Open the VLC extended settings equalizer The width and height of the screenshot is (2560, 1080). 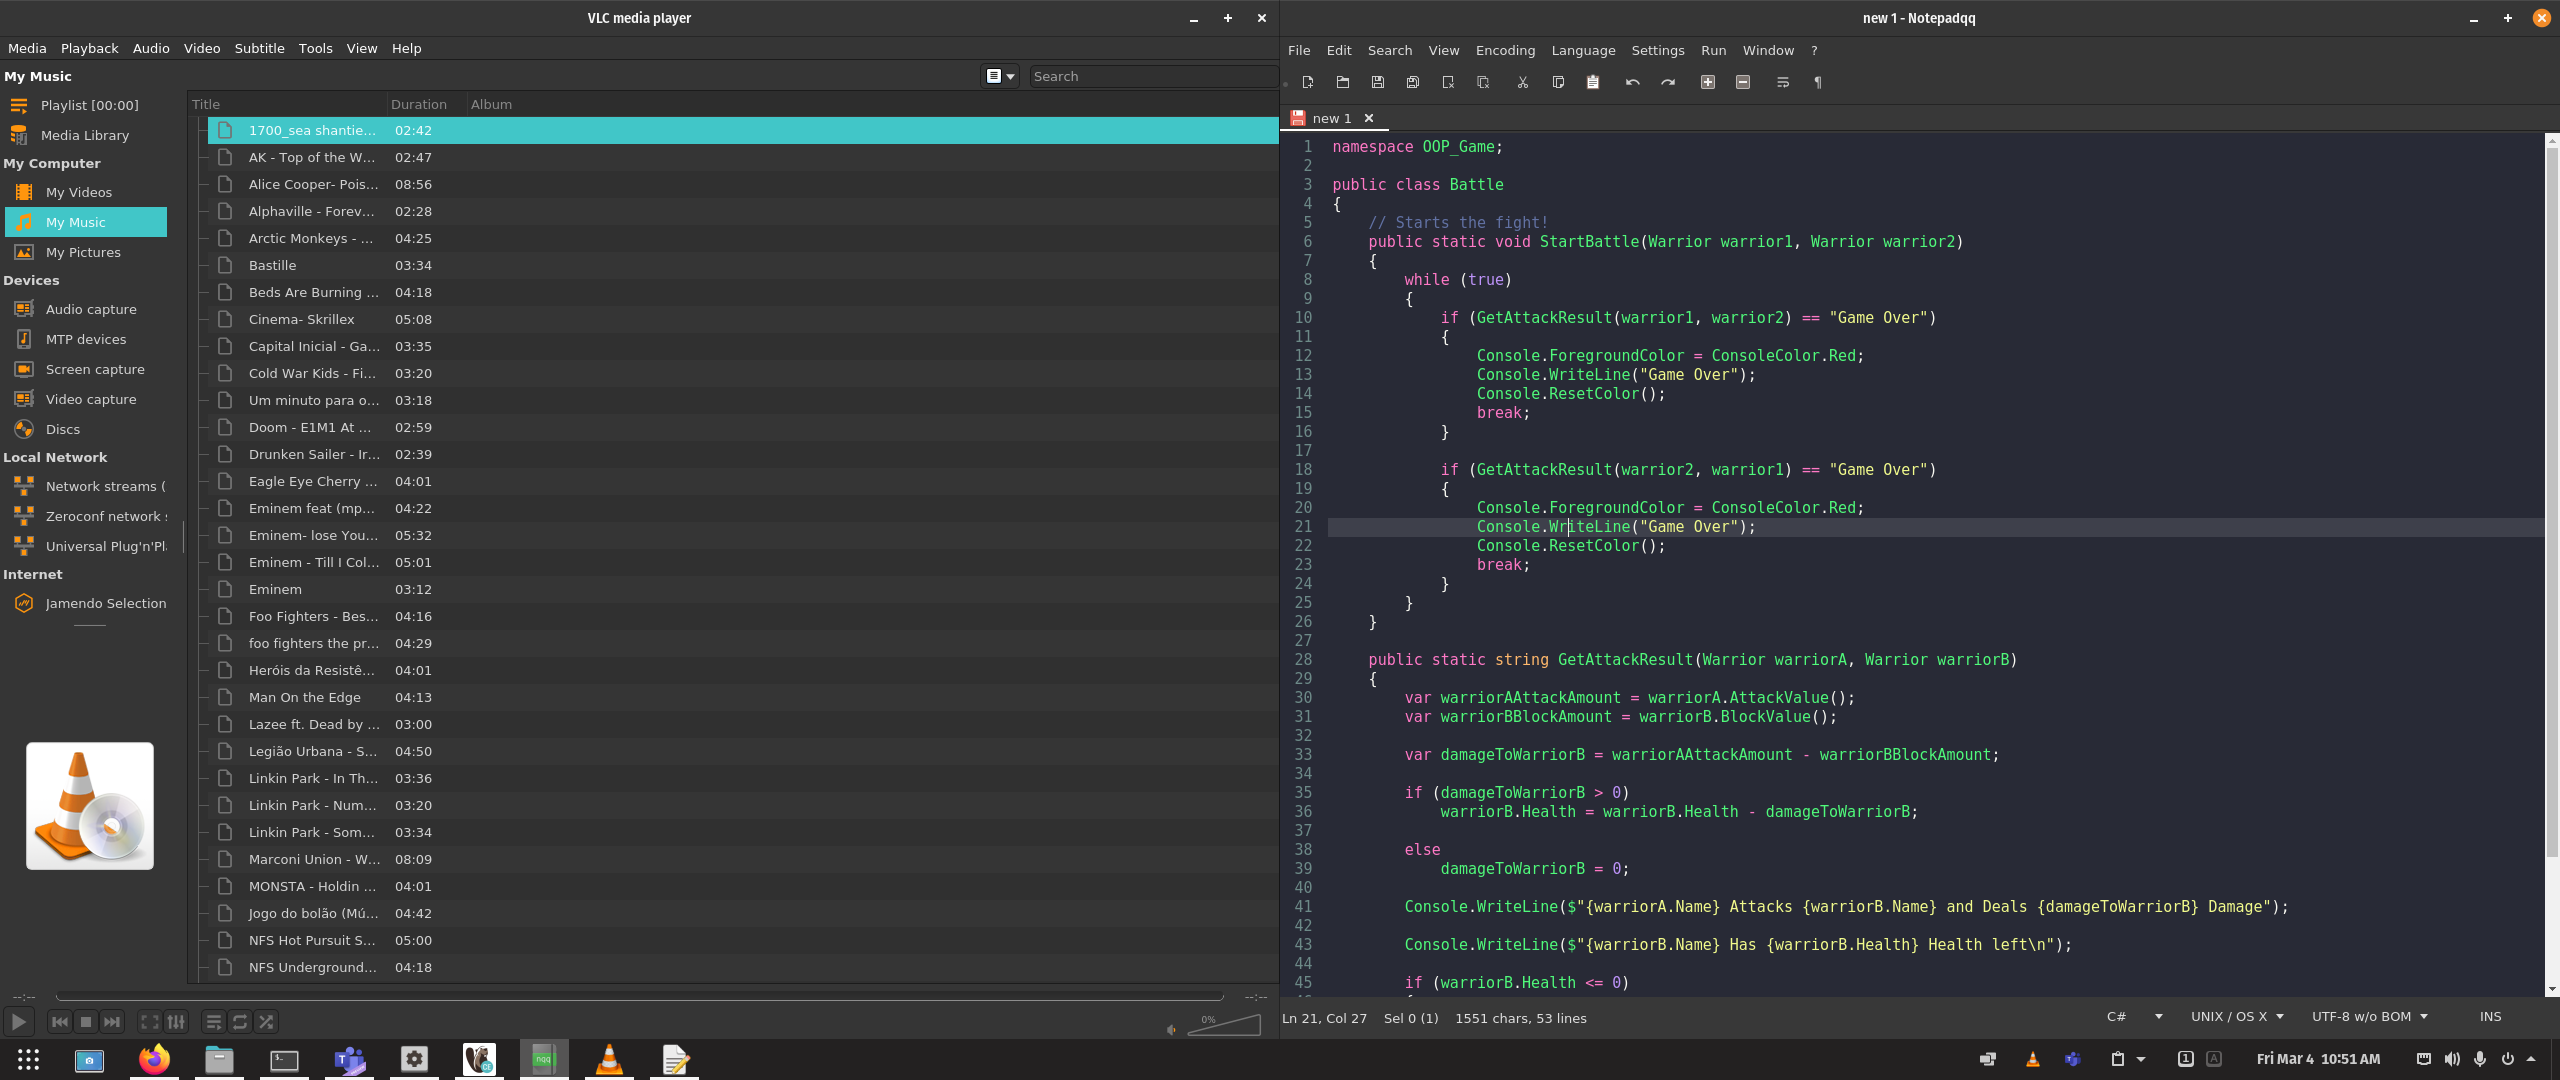point(176,1022)
